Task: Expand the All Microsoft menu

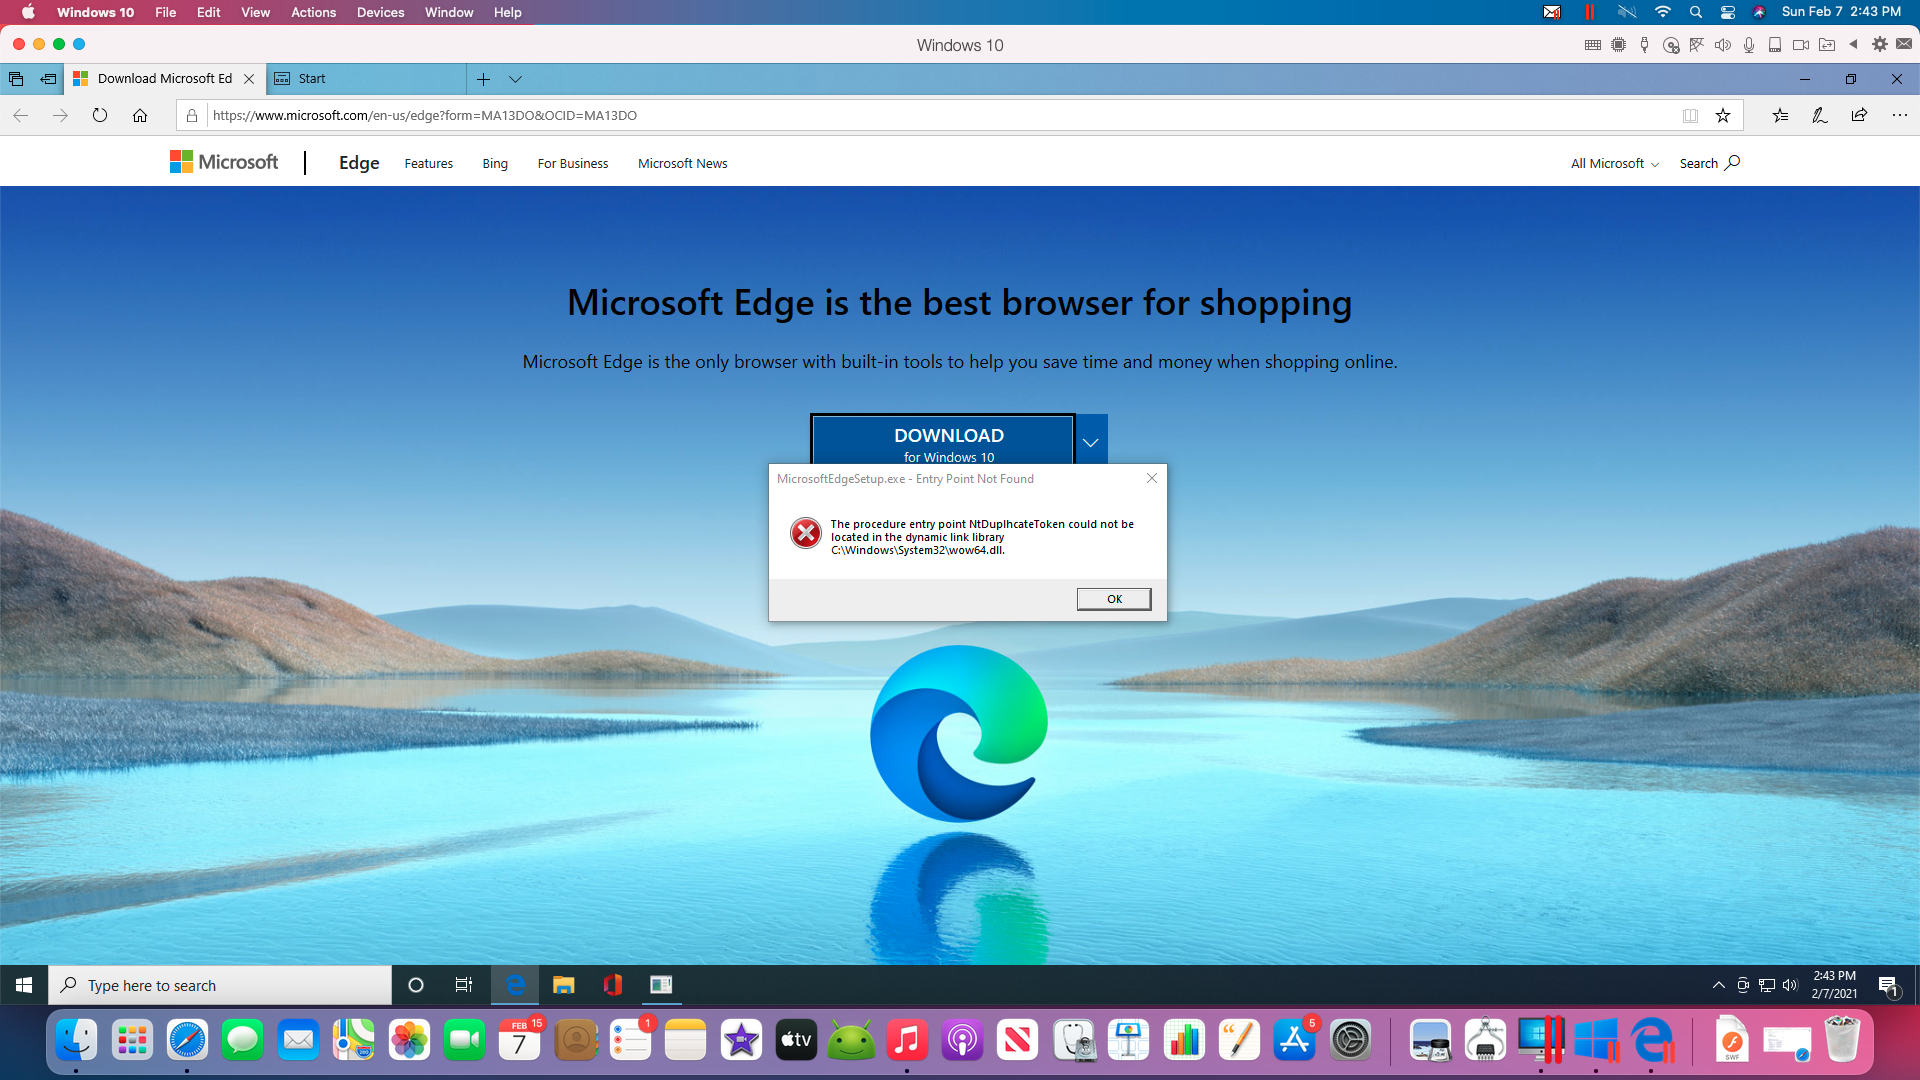Action: click(x=1614, y=163)
